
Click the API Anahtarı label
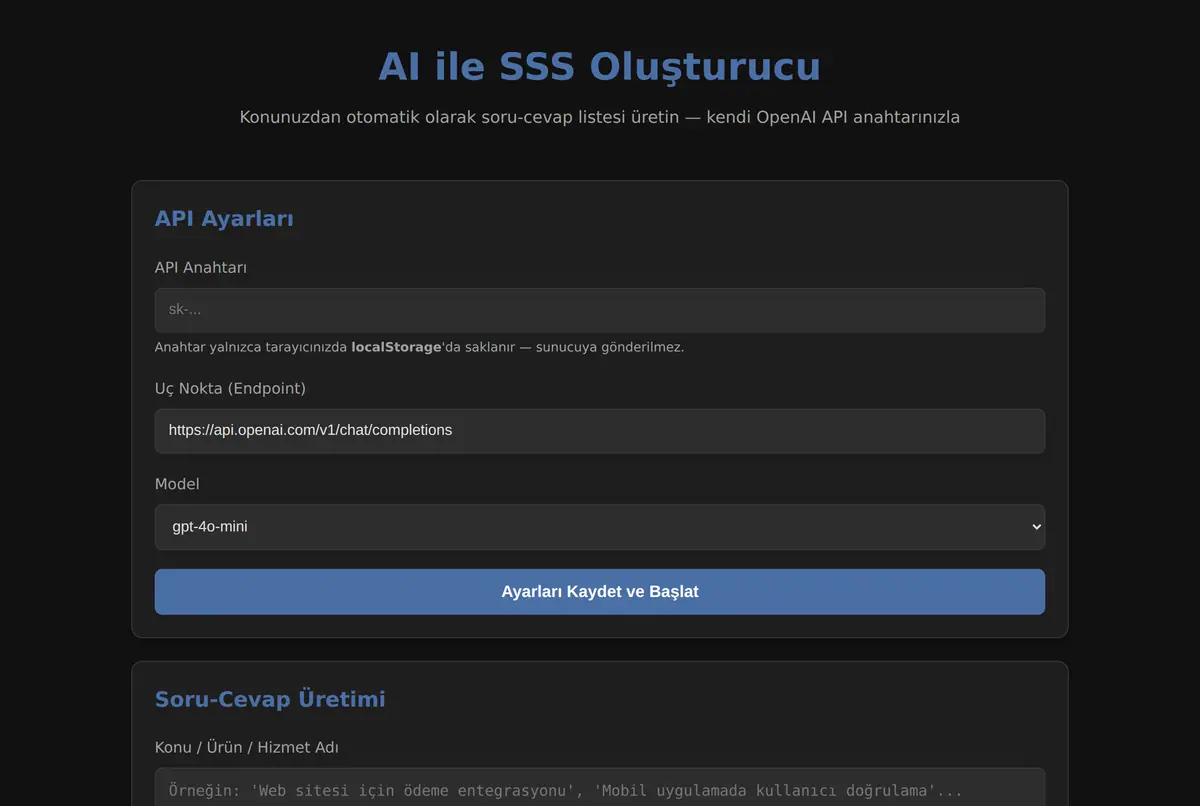pyautogui.click(x=201, y=267)
